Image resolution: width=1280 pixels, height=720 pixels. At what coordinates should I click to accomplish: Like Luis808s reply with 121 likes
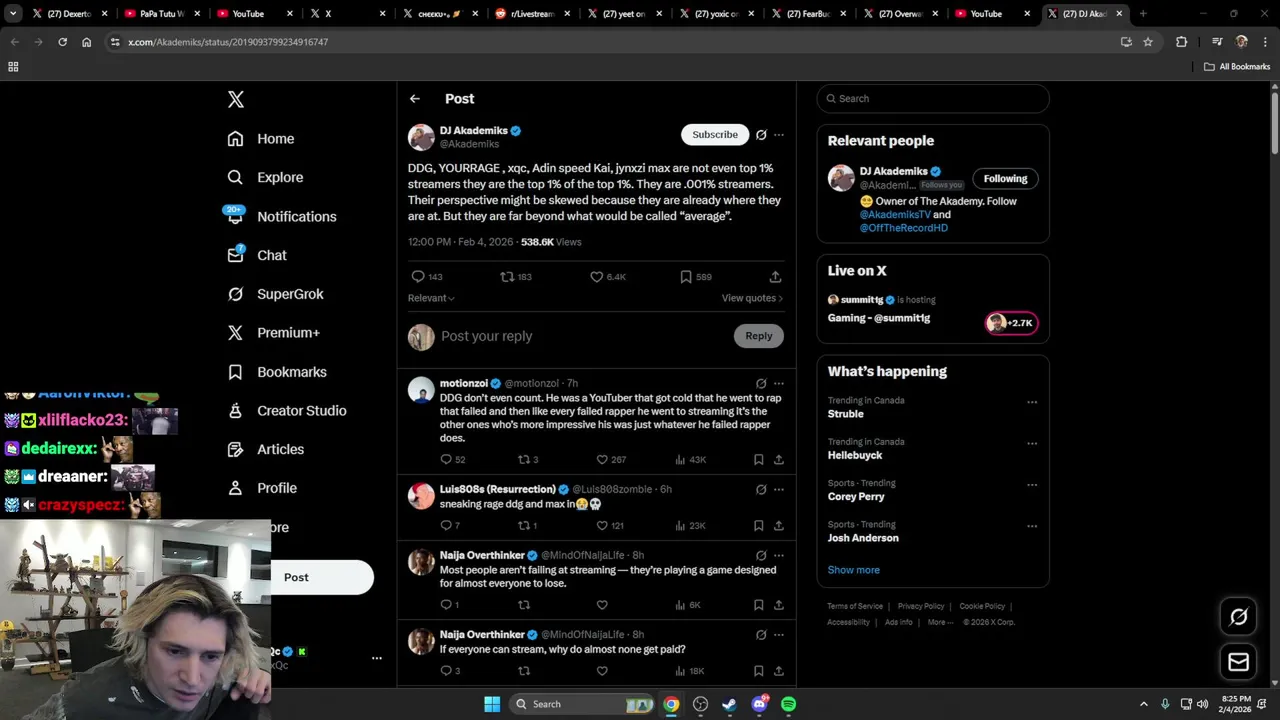point(602,526)
